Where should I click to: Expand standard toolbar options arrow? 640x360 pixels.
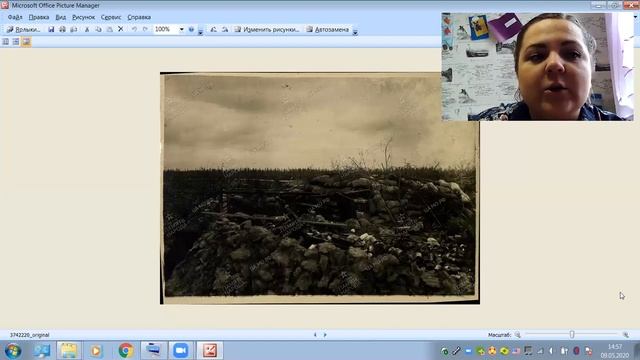200,31
